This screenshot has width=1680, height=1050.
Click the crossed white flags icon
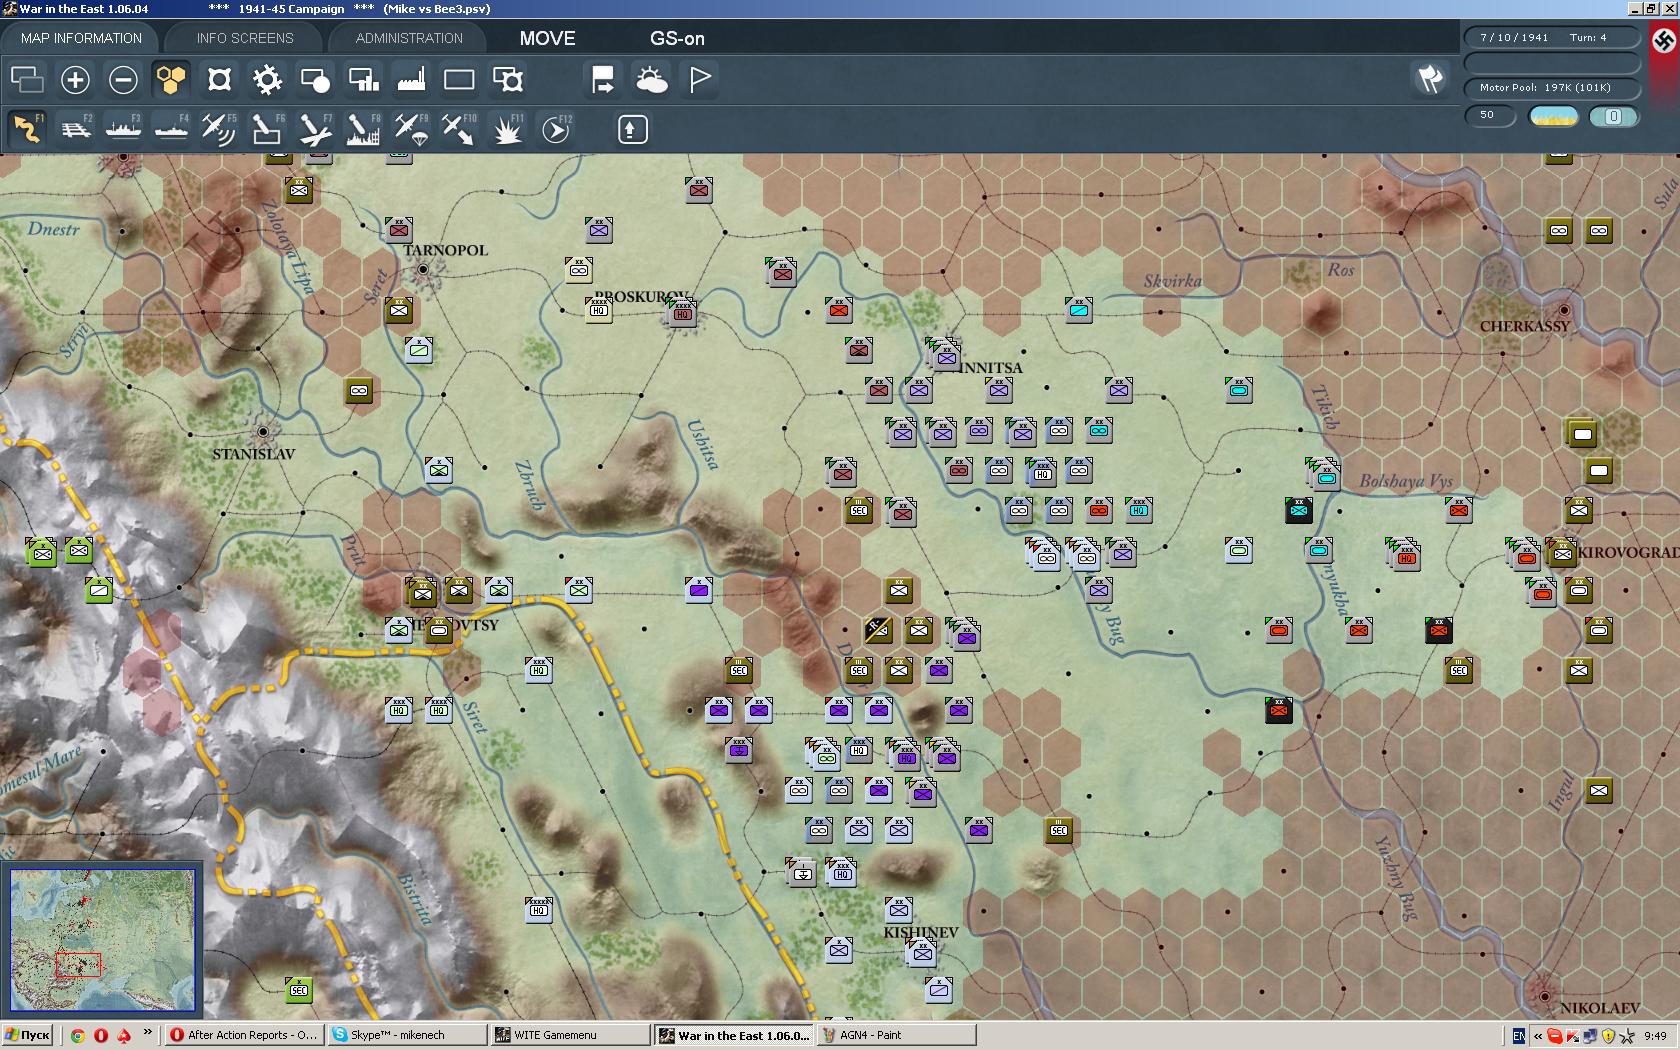pyautogui.click(x=1431, y=78)
